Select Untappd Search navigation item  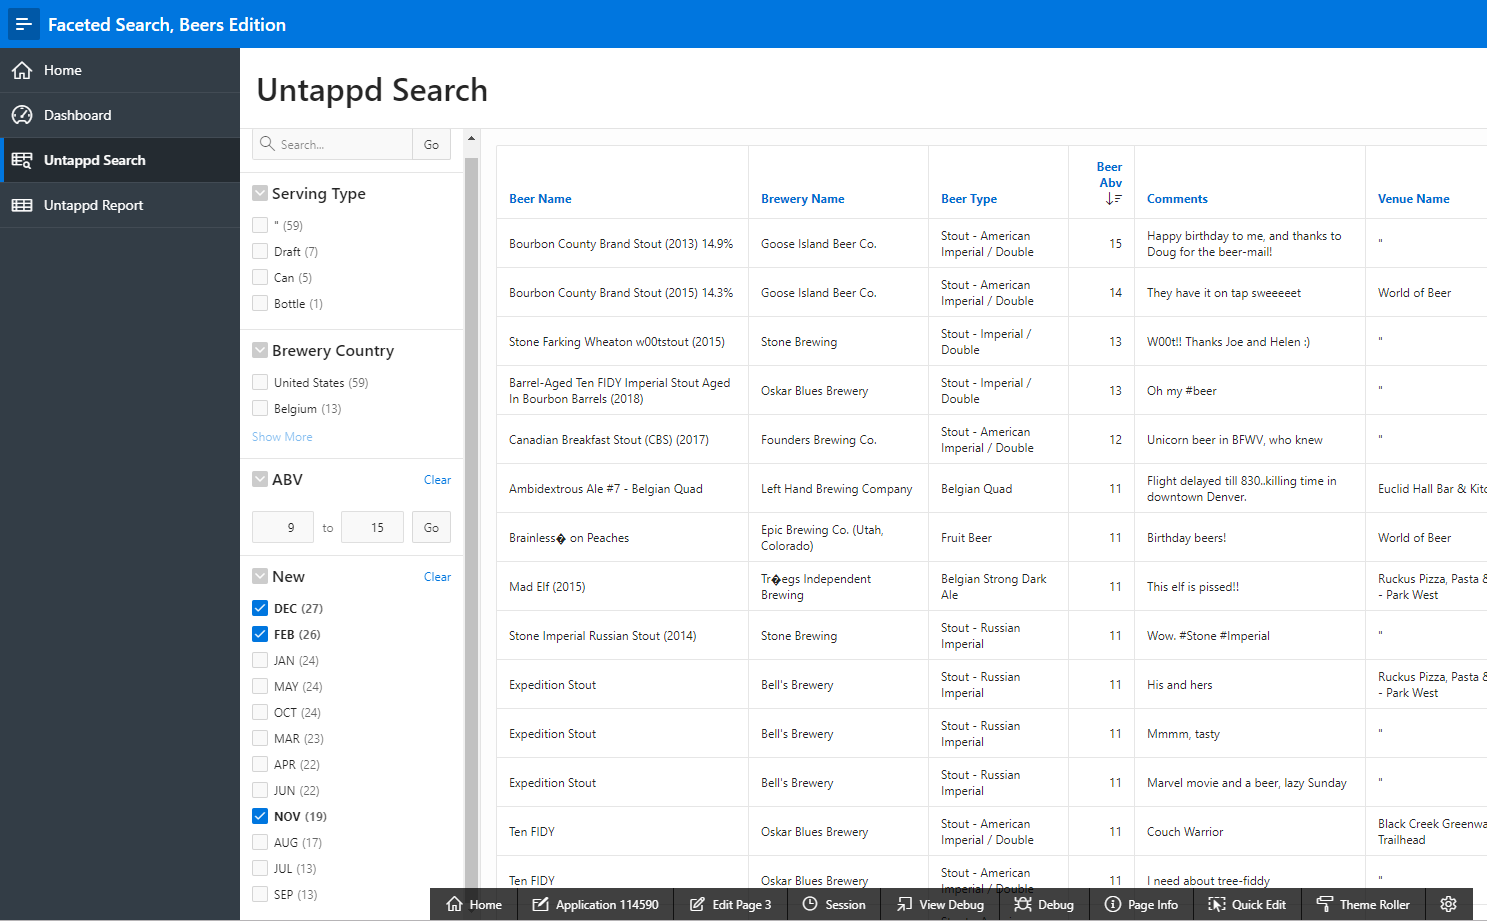(120, 160)
